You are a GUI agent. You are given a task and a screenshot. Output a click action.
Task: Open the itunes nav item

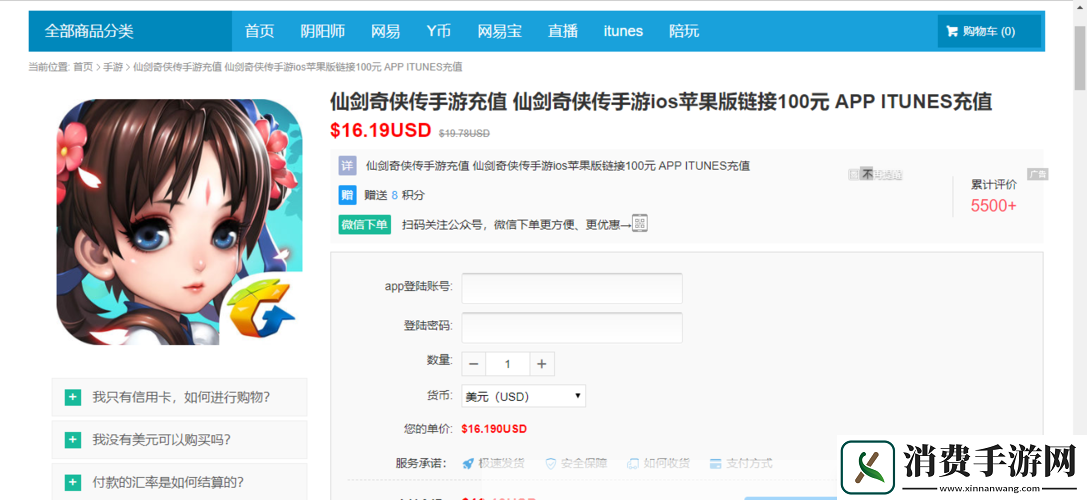click(x=623, y=31)
